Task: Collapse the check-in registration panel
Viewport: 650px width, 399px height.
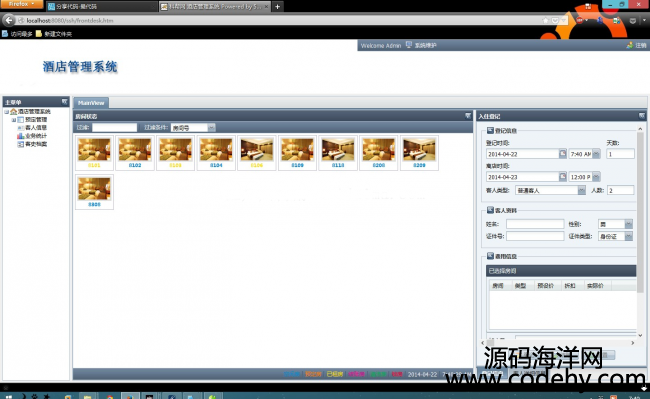Action: [641, 116]
